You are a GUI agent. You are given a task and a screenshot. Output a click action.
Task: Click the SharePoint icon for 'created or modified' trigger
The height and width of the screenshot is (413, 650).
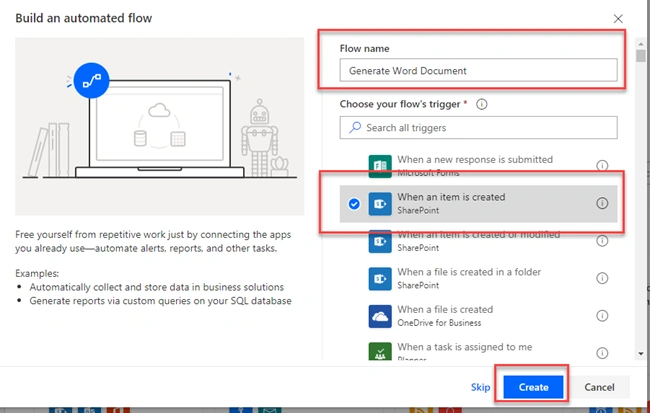click(x=380, y=241)
